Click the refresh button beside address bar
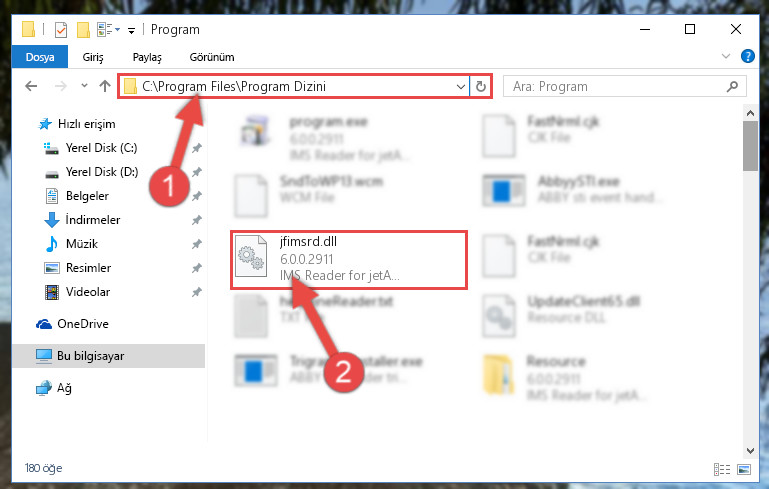This screenshot has height=489, width=769. pos(481,86)
